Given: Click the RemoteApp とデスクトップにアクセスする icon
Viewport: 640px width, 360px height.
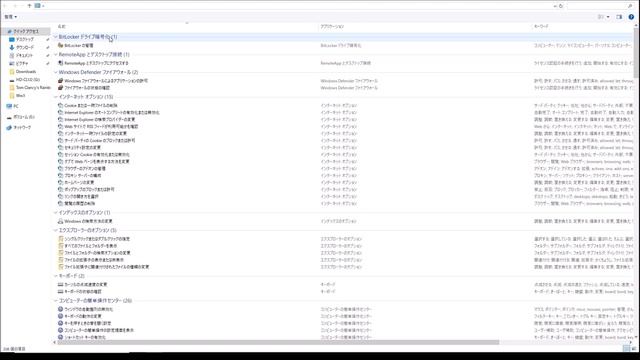Looking at the screenshot, I should [x=60, y=63].
